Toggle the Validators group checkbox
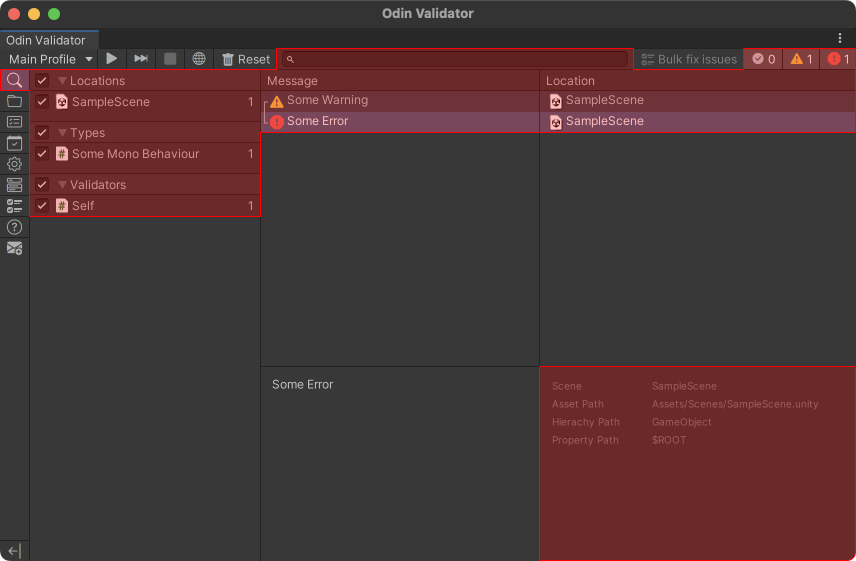Image resolution: width=856 pixels, height=561 pixels. 42,184
